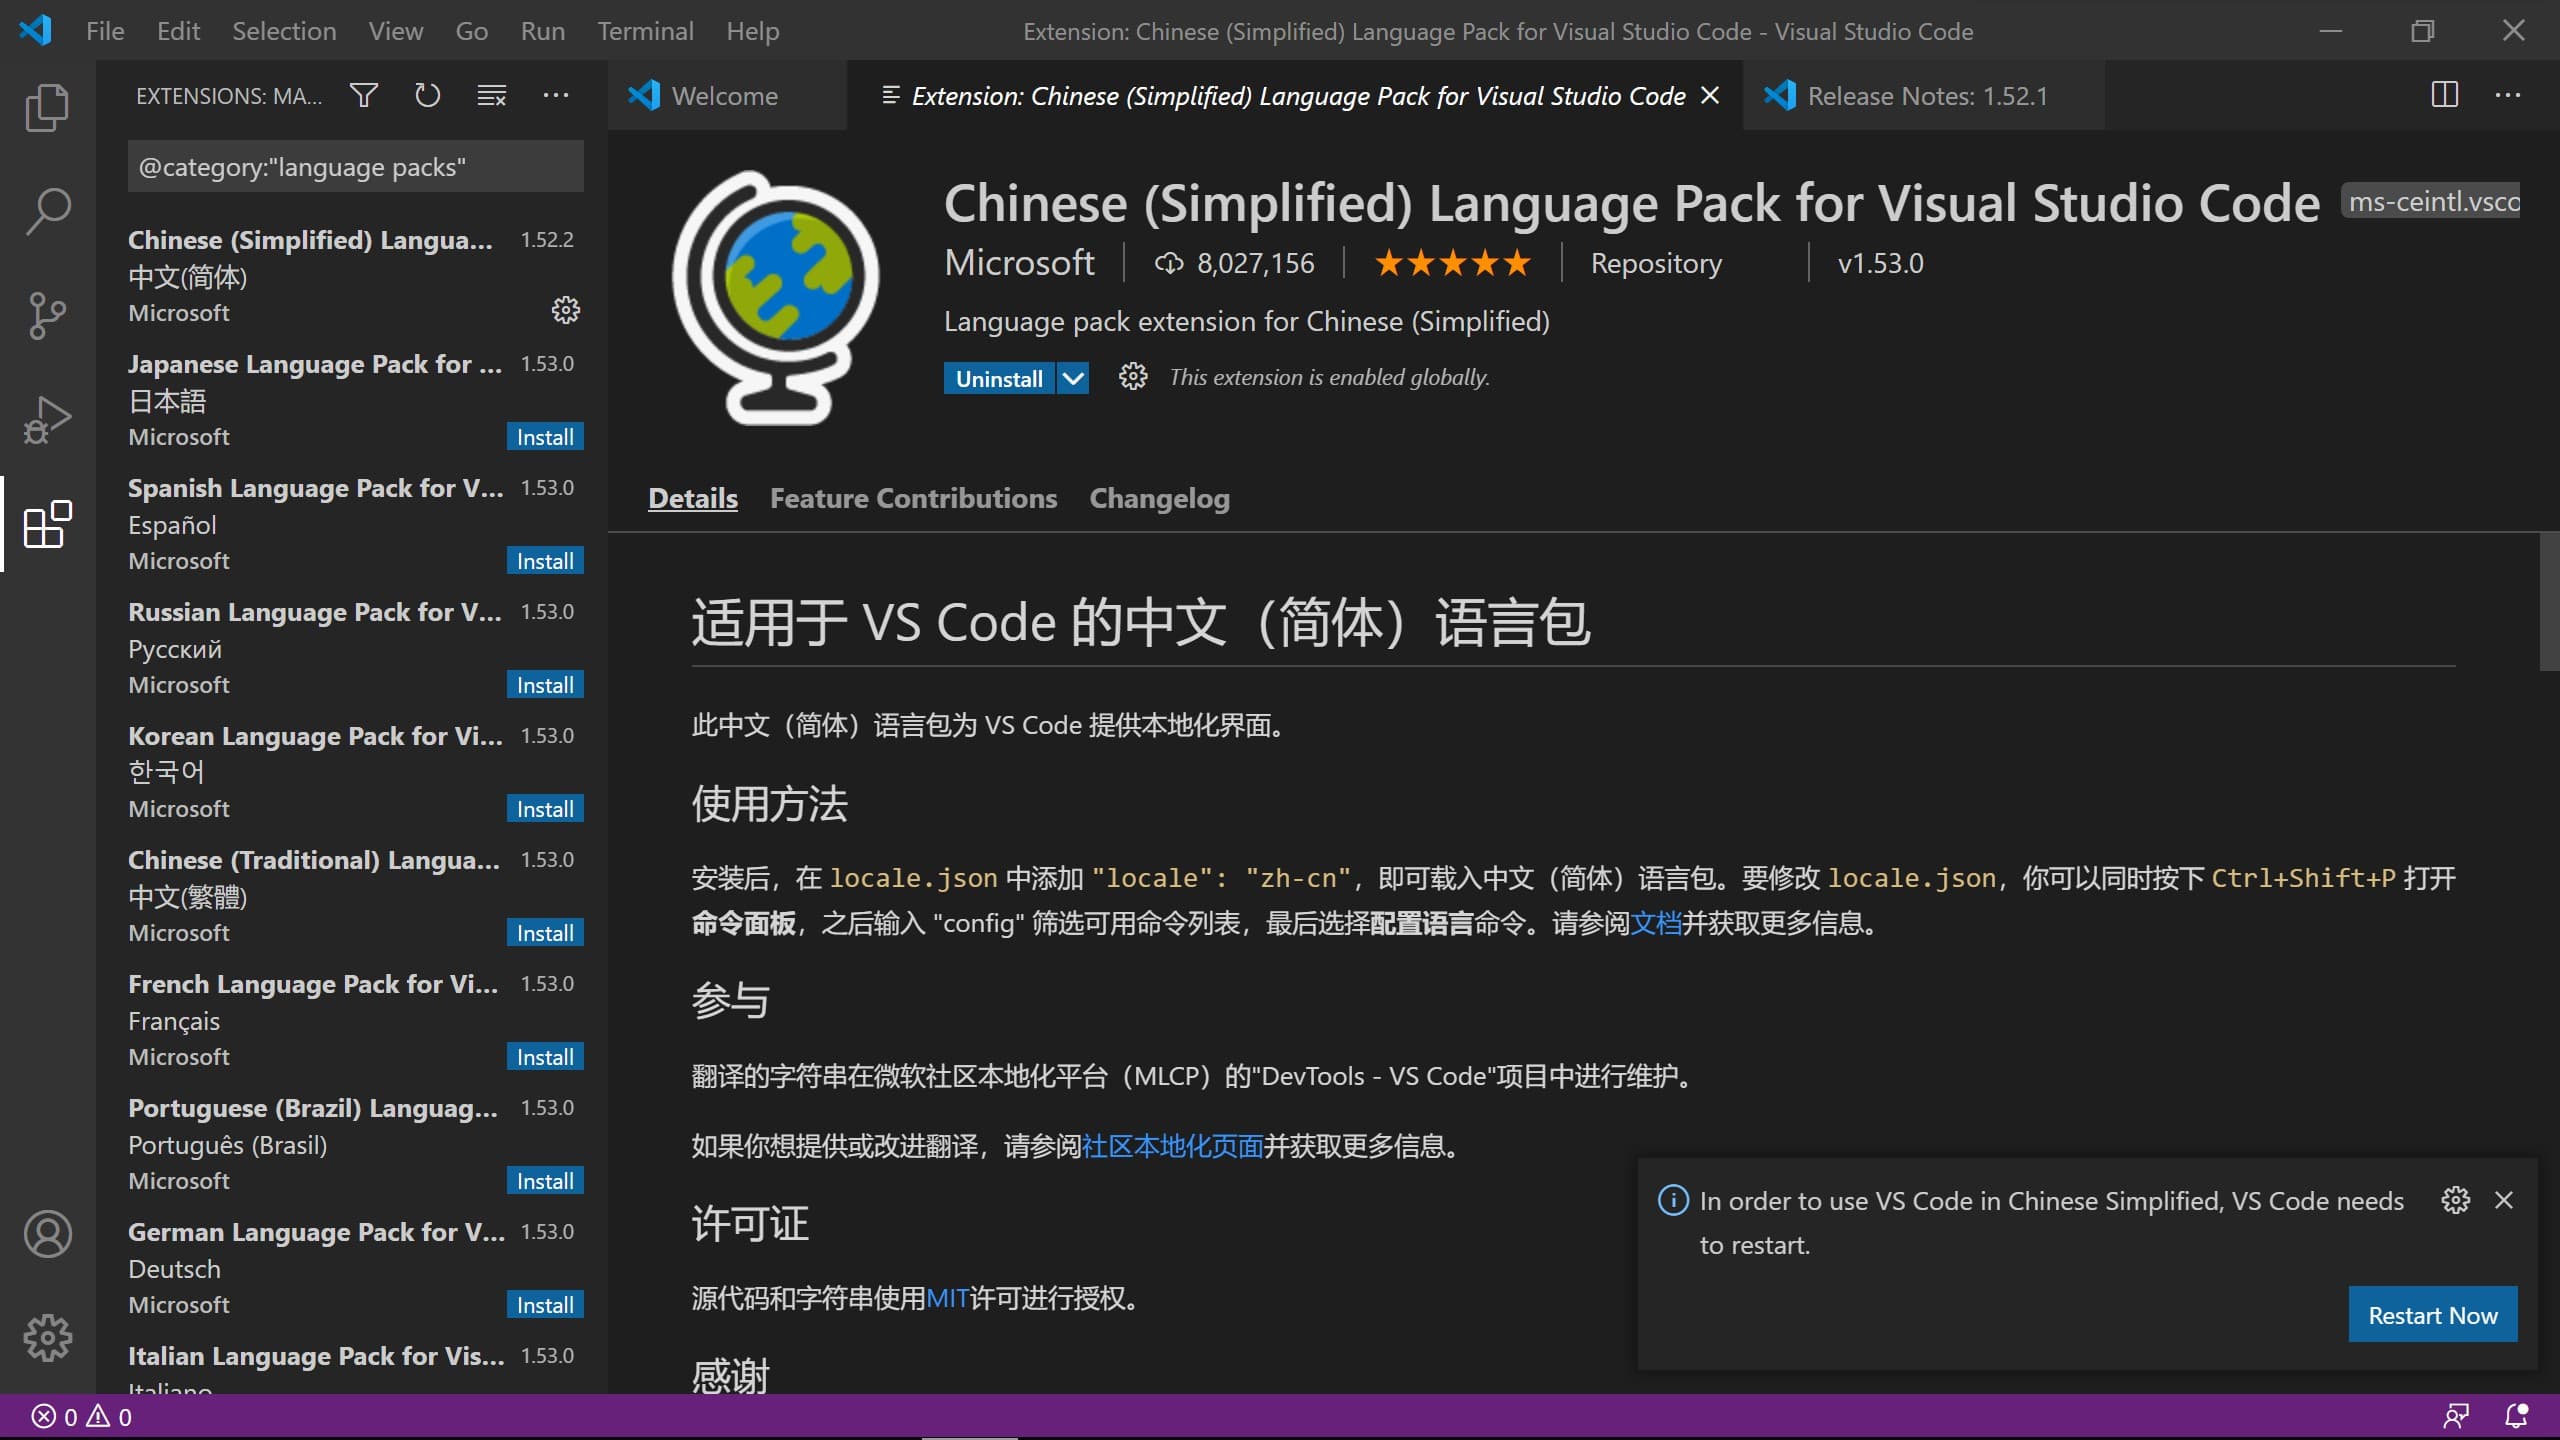Click the errors and warnings status indicator
This screenshot has width=2560, height=1440.
[82, 1417]
